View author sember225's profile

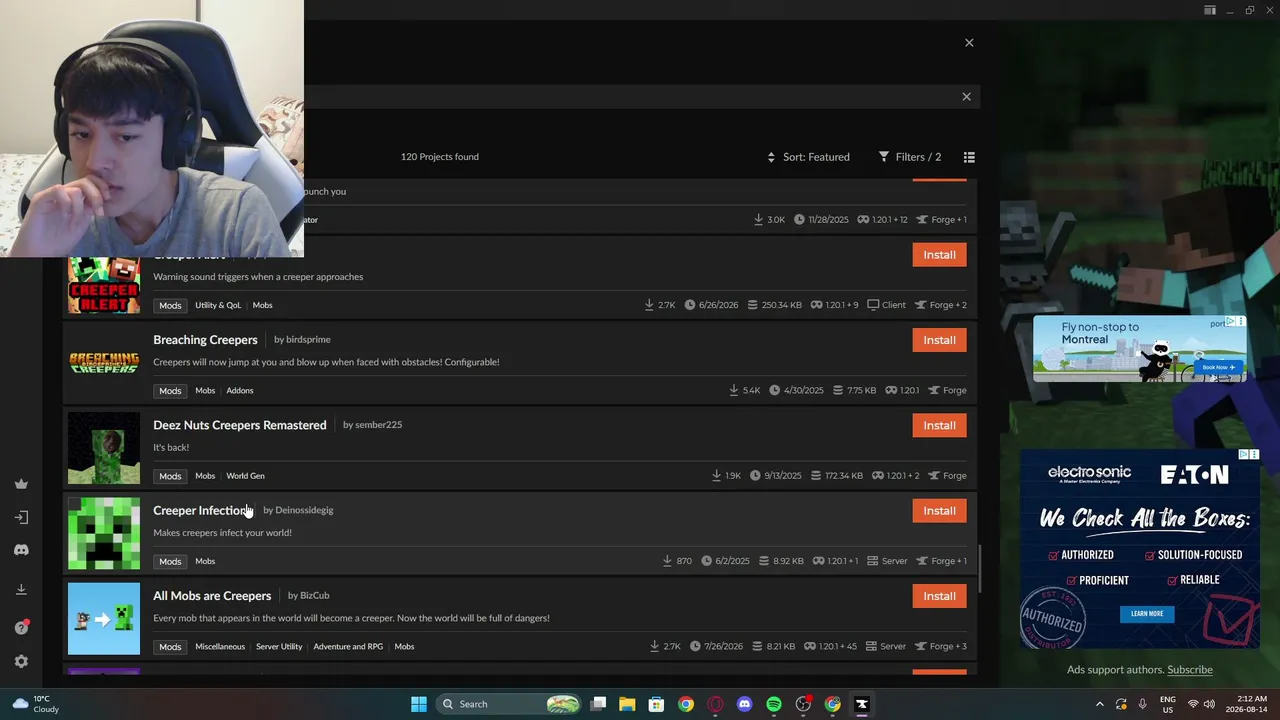click(372, 425)
